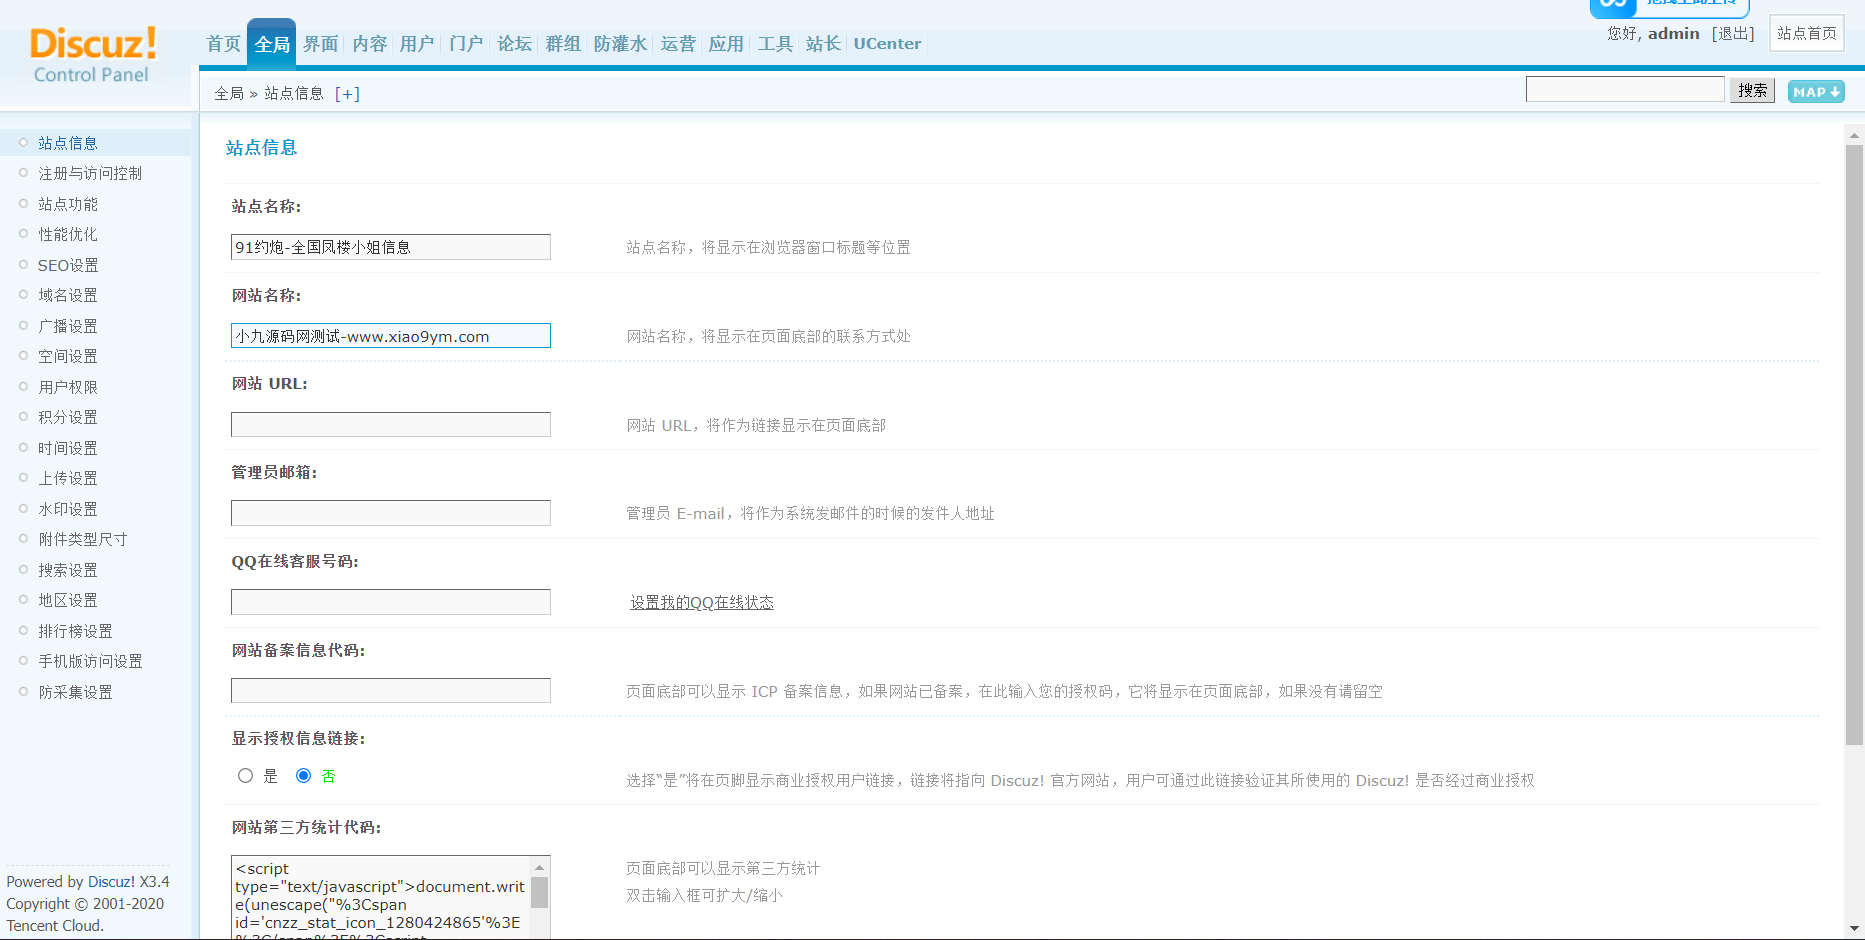The width and height of the screenshot is (1865, 940).
Task: Select 域名设置 in the sidebar
Action: [68, 295]
